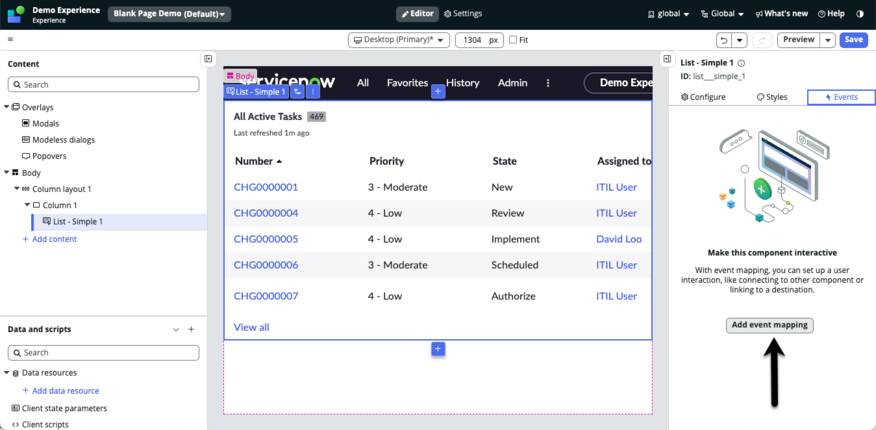Collapse the Overlays tree node
This screenshot has height=430, width=876.
(7, 107)
